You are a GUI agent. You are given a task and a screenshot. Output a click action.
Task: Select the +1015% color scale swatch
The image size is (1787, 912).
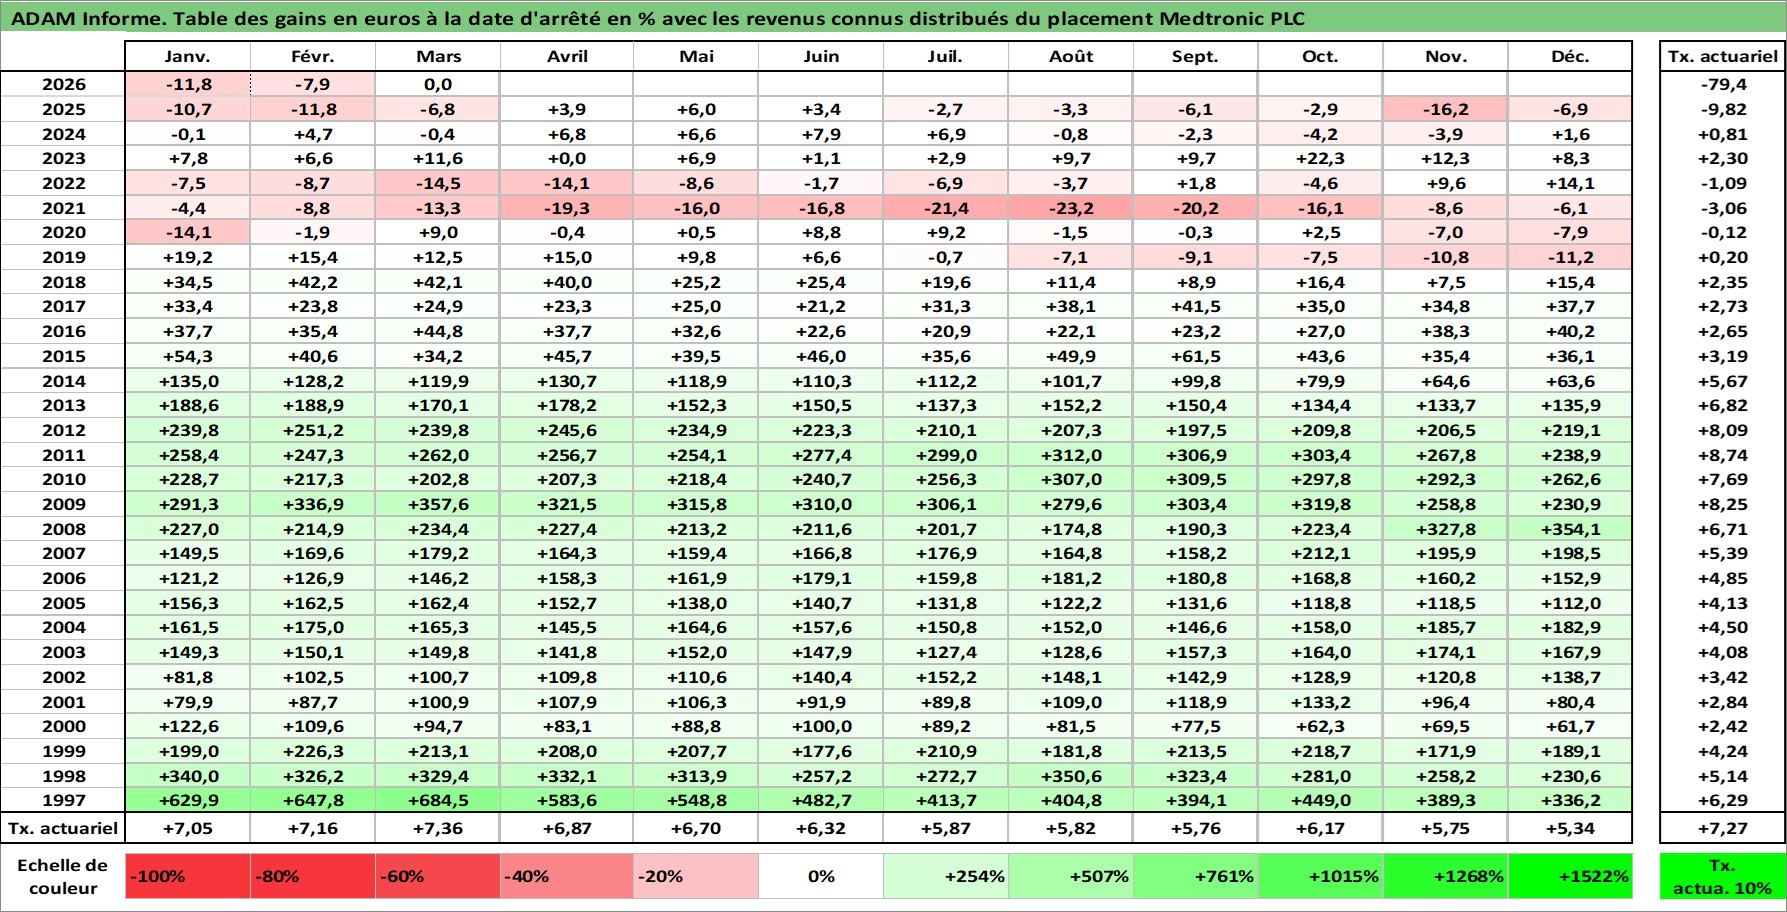[x=1320, y=876]
